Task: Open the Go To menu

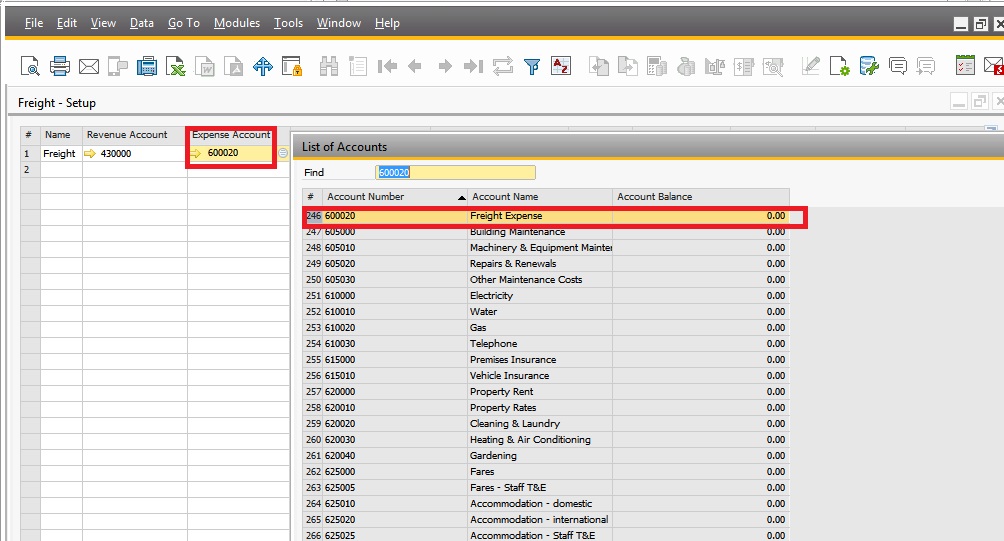Action: pos(184,23)
